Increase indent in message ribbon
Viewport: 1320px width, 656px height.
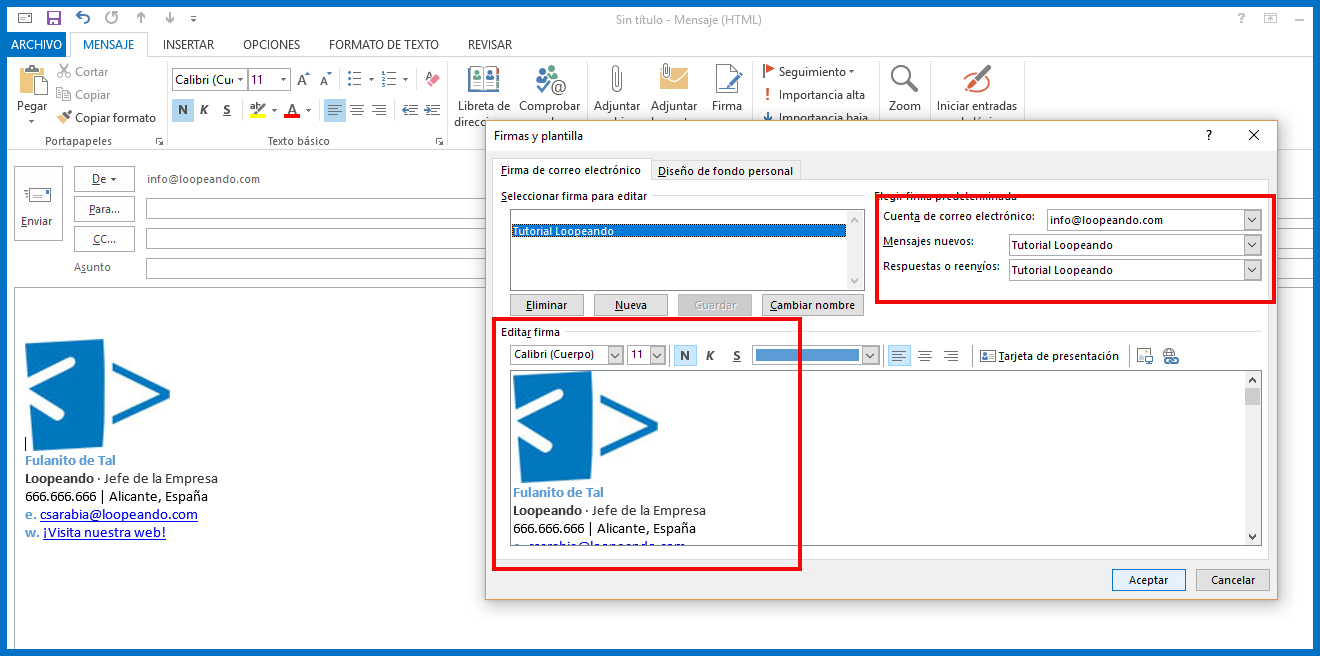434,110
